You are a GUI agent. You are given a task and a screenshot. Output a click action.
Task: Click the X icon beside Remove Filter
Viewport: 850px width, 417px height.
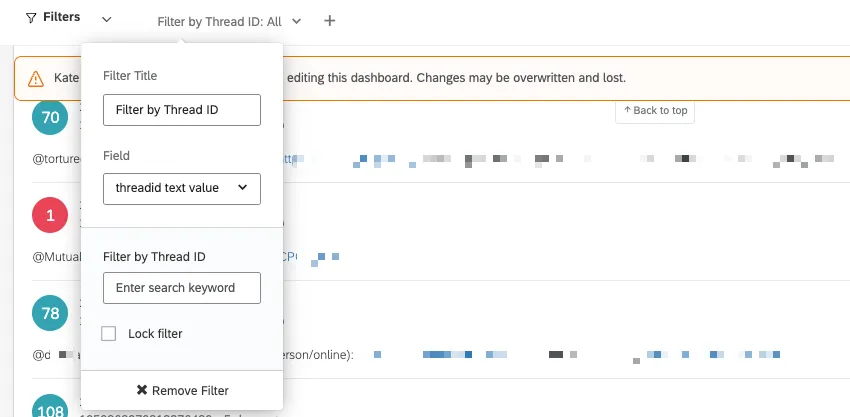(142, 390)
